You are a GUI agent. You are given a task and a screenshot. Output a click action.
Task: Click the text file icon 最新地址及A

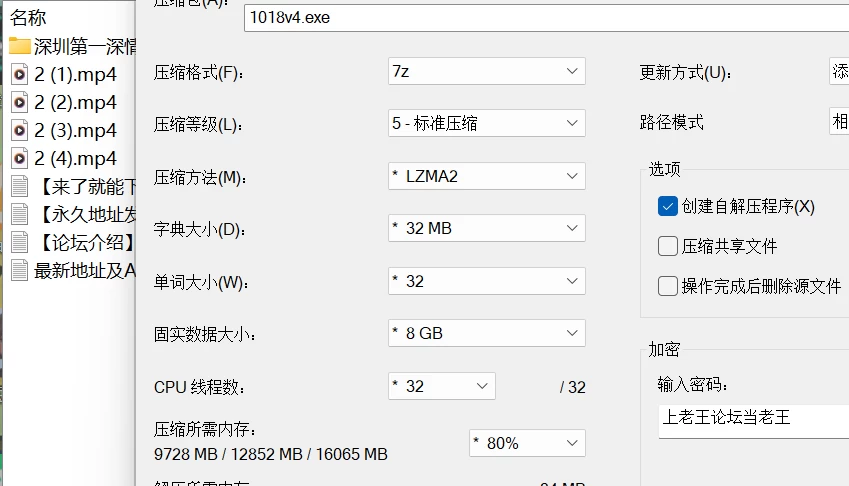(19, 271)
